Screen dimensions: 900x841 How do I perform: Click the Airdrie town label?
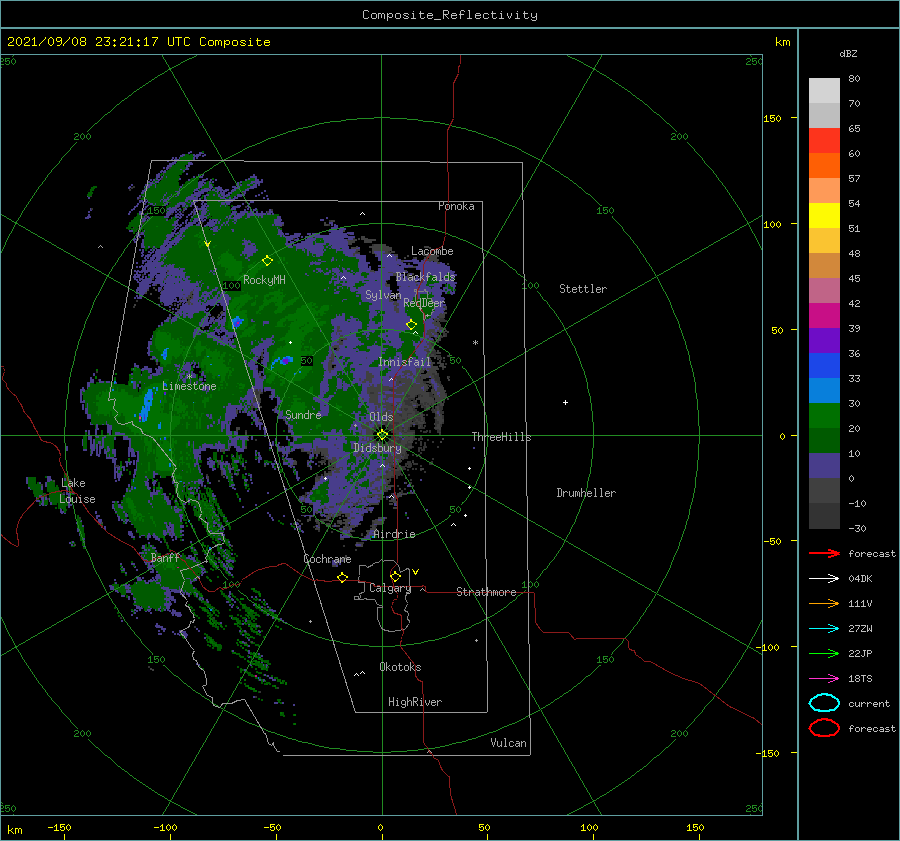coord(394,534)
